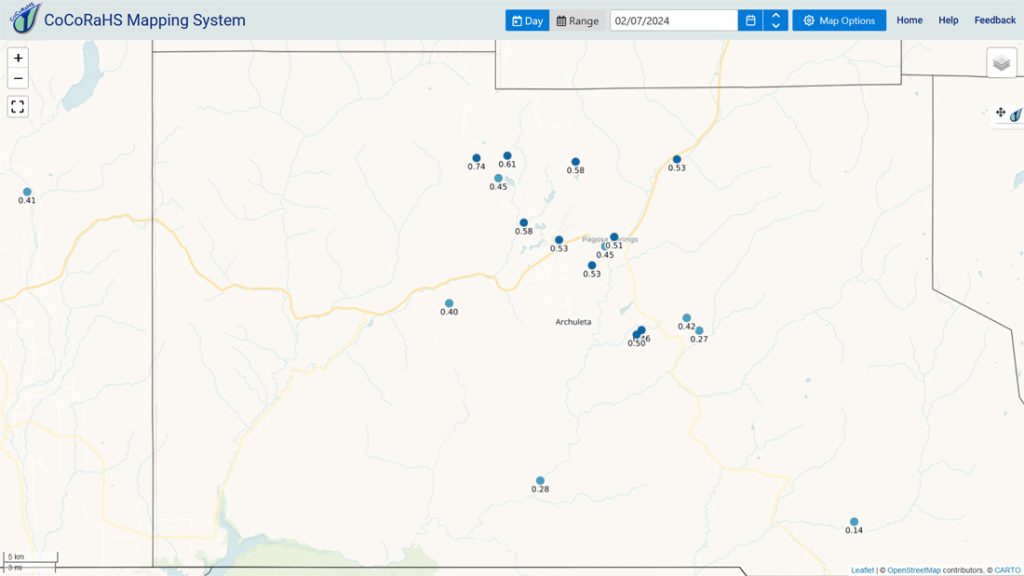Open the Leaflet attribution link
Viewport: 1024px width, 576px height.
coord(862,570)
